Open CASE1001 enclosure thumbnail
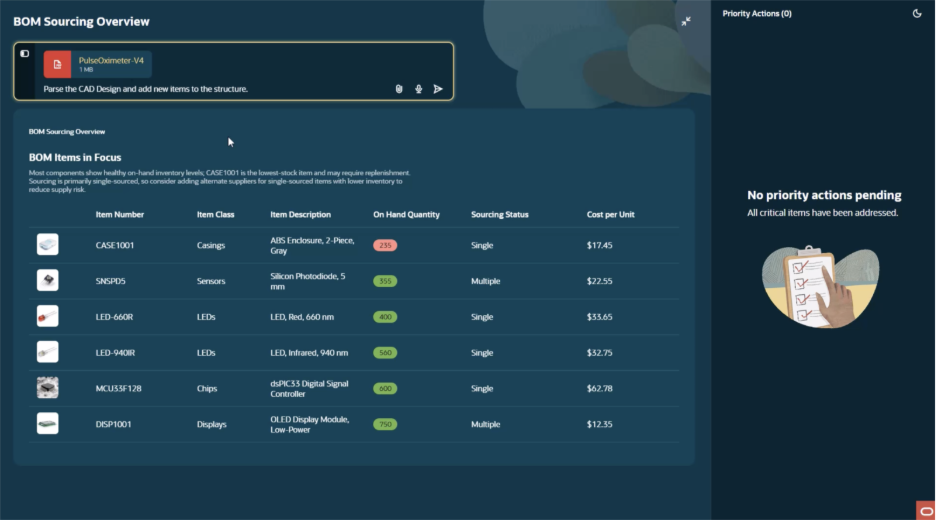 (x=48, y=245)
